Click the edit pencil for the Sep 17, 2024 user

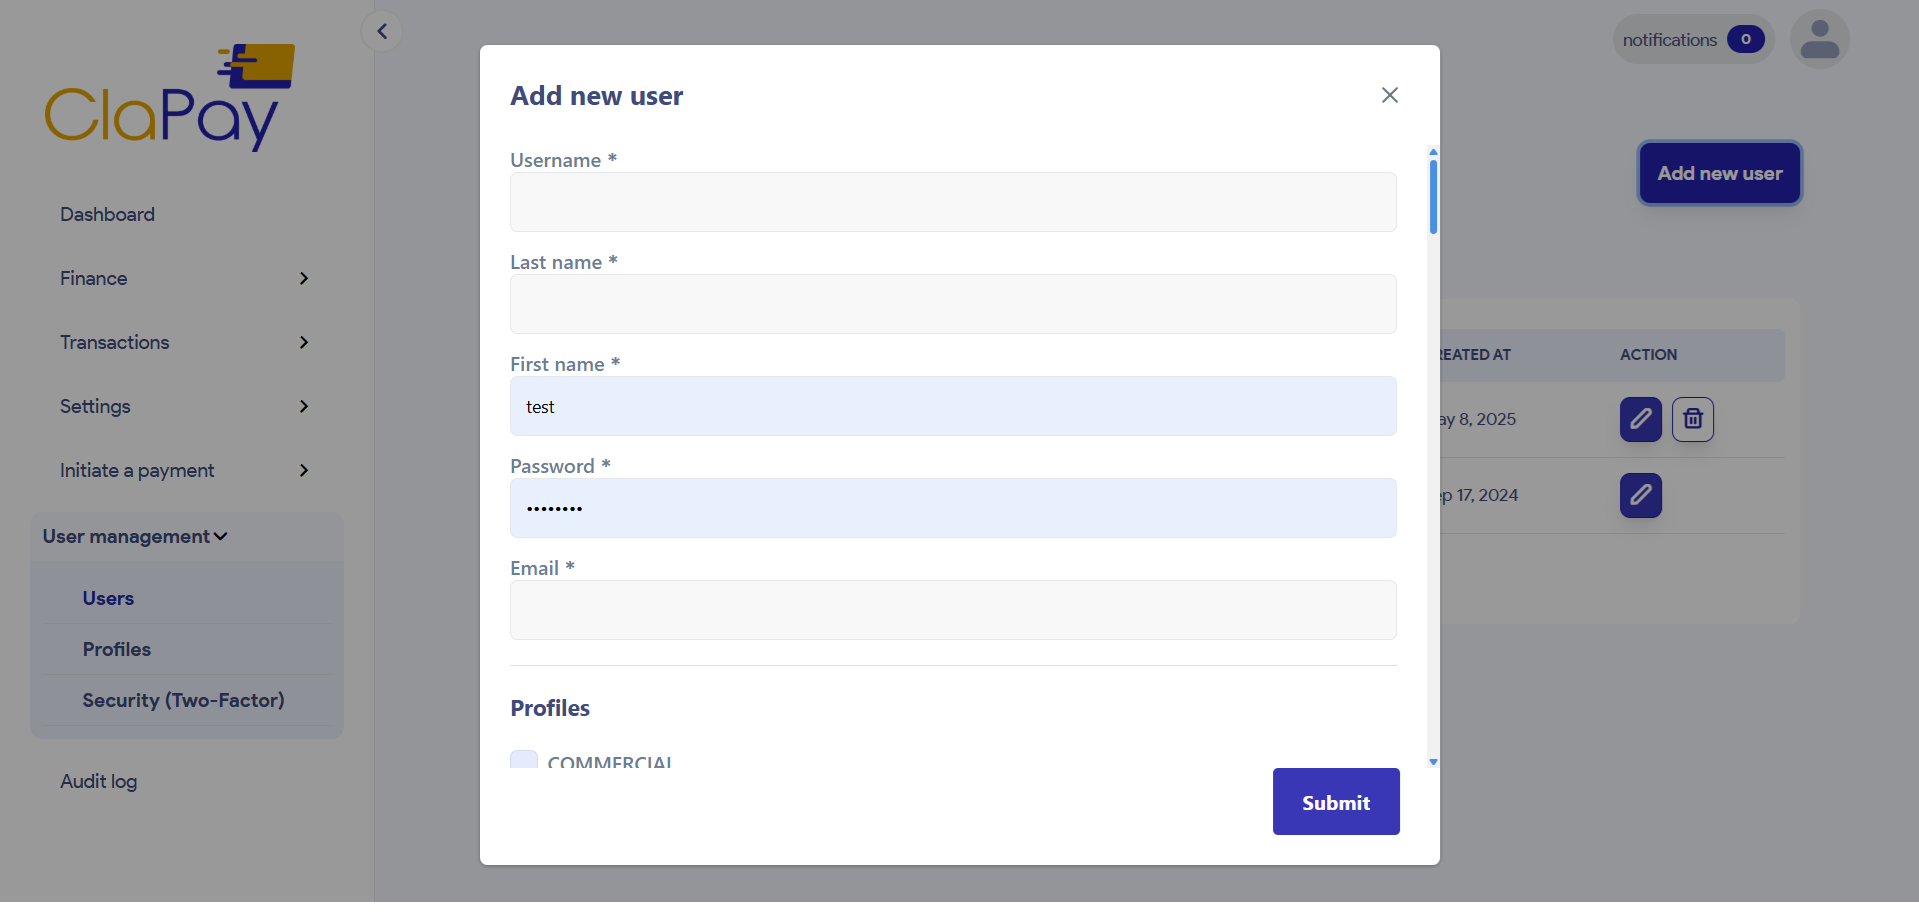(x=1640, y=495)
